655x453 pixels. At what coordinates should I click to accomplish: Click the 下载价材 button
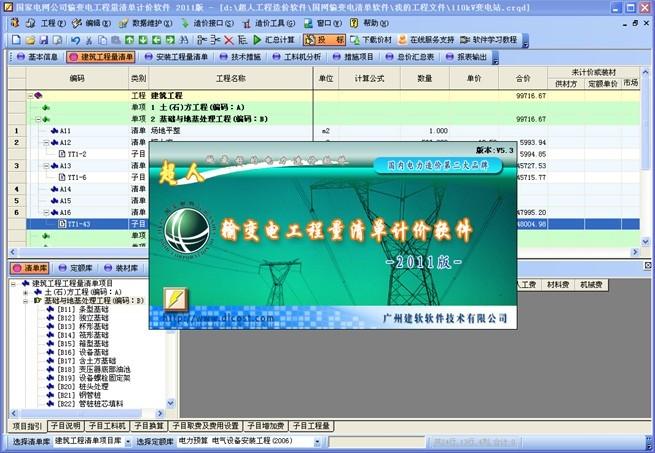tap(371, 40)
